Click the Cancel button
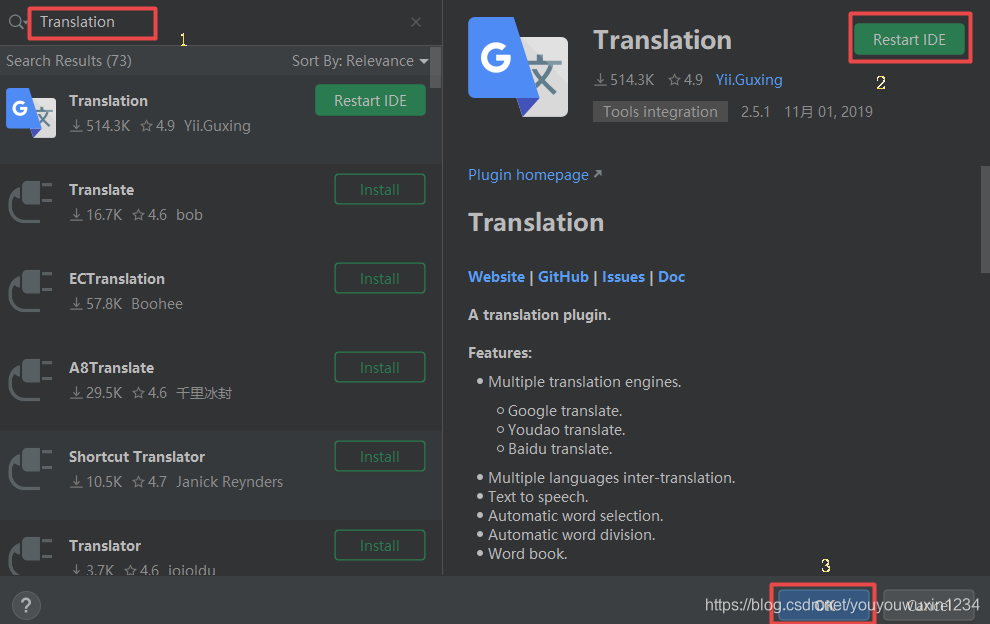The height and width of the screenshot is (624, 990). click(x=928, y=605)
